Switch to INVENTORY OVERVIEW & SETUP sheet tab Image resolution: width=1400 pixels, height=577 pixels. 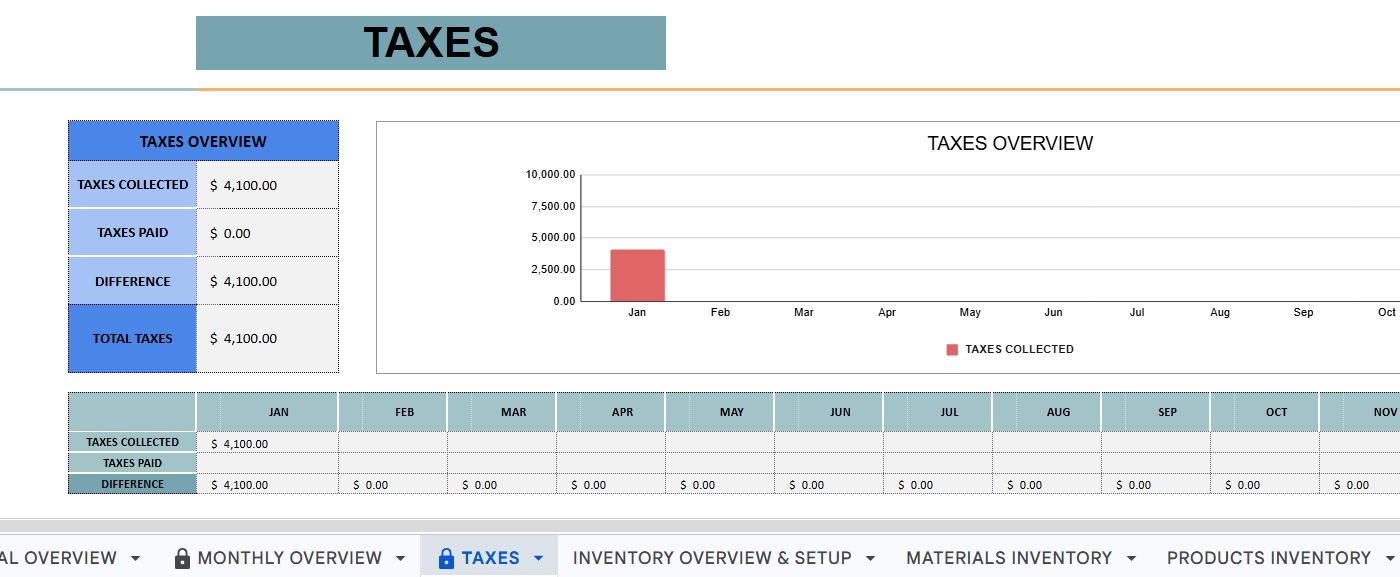point(712,558)
